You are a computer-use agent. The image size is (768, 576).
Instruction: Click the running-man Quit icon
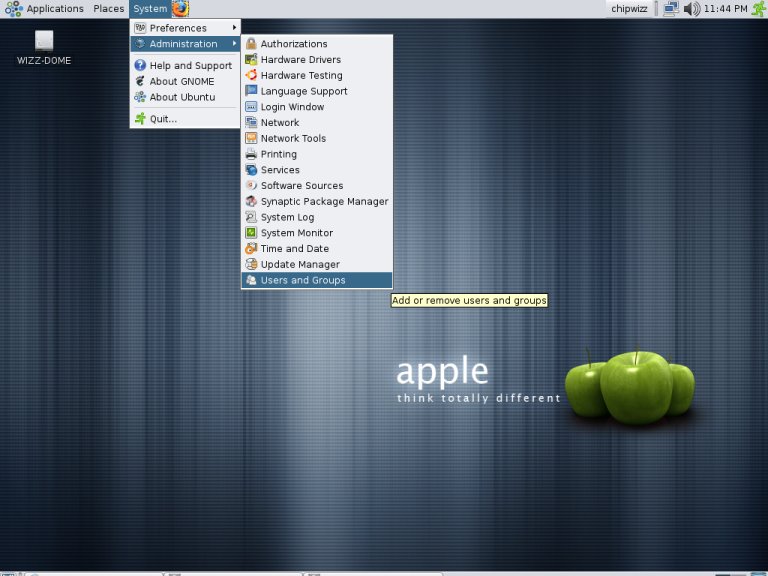coord(140,119)
